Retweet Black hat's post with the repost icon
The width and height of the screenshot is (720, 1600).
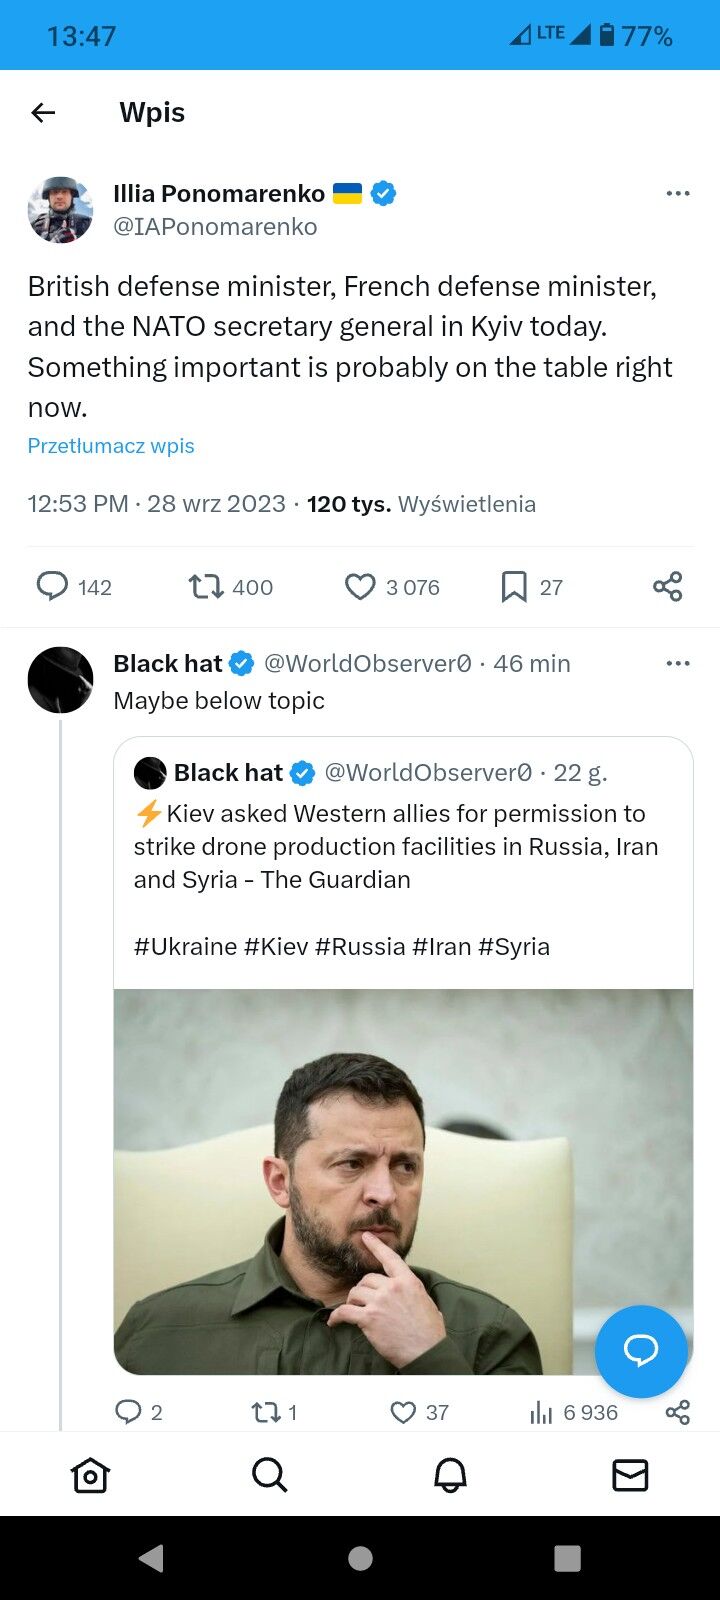(x=266, y=1412)
